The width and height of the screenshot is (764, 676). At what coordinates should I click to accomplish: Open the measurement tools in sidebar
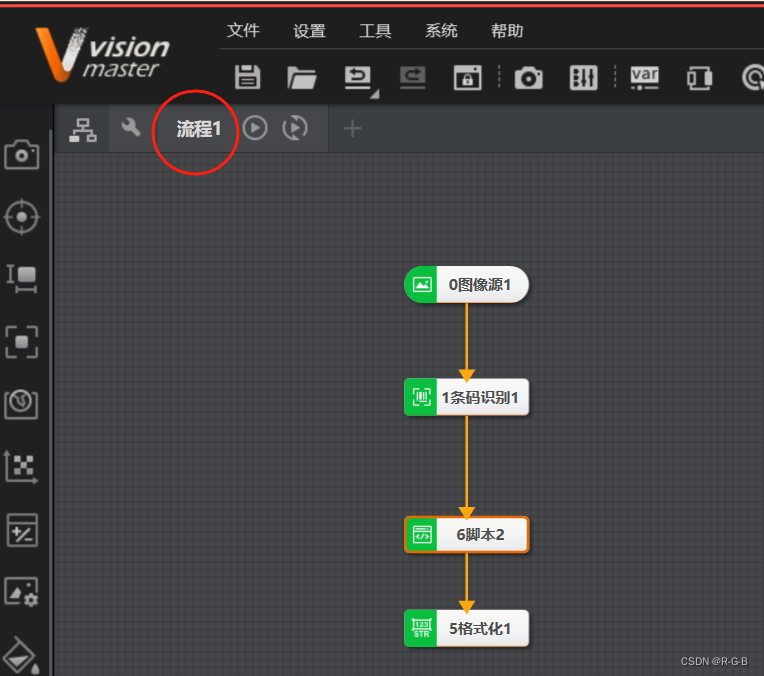(21, 279)
